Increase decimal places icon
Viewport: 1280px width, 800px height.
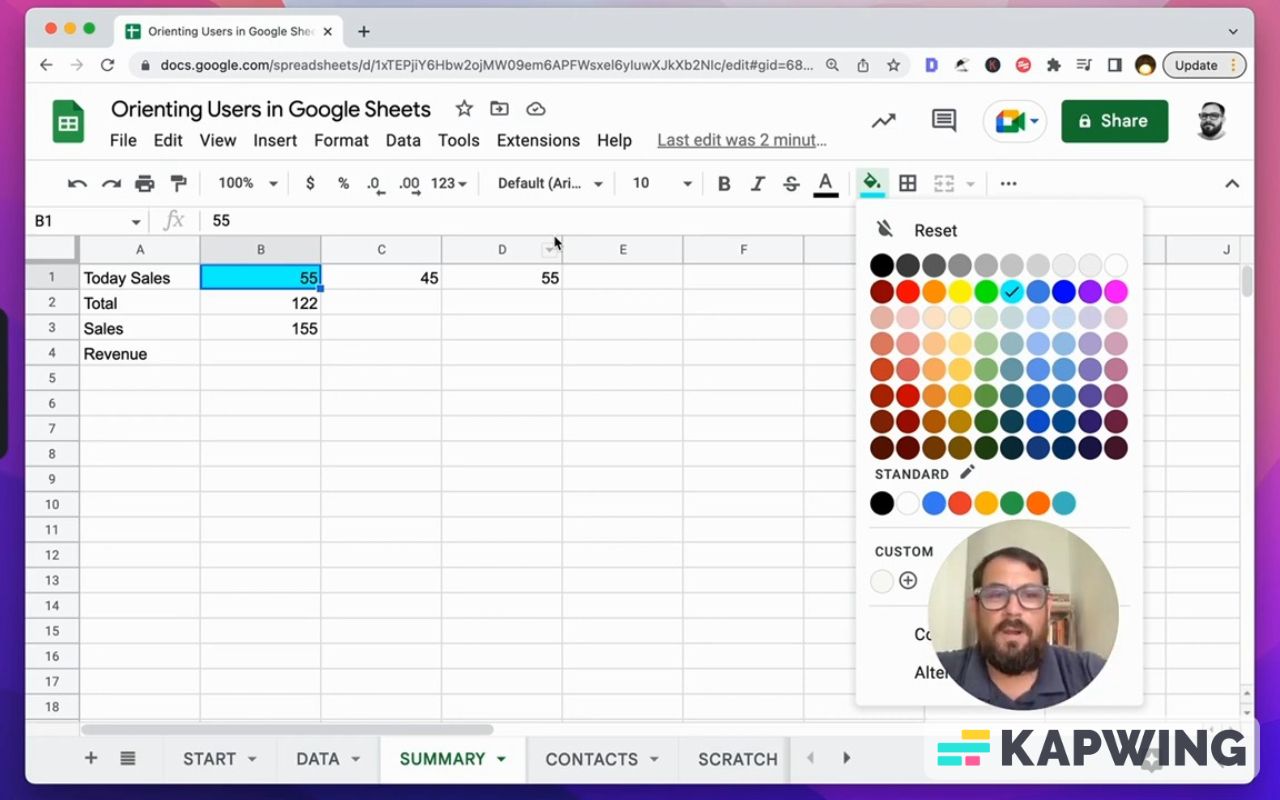click(x=409, y=184)
